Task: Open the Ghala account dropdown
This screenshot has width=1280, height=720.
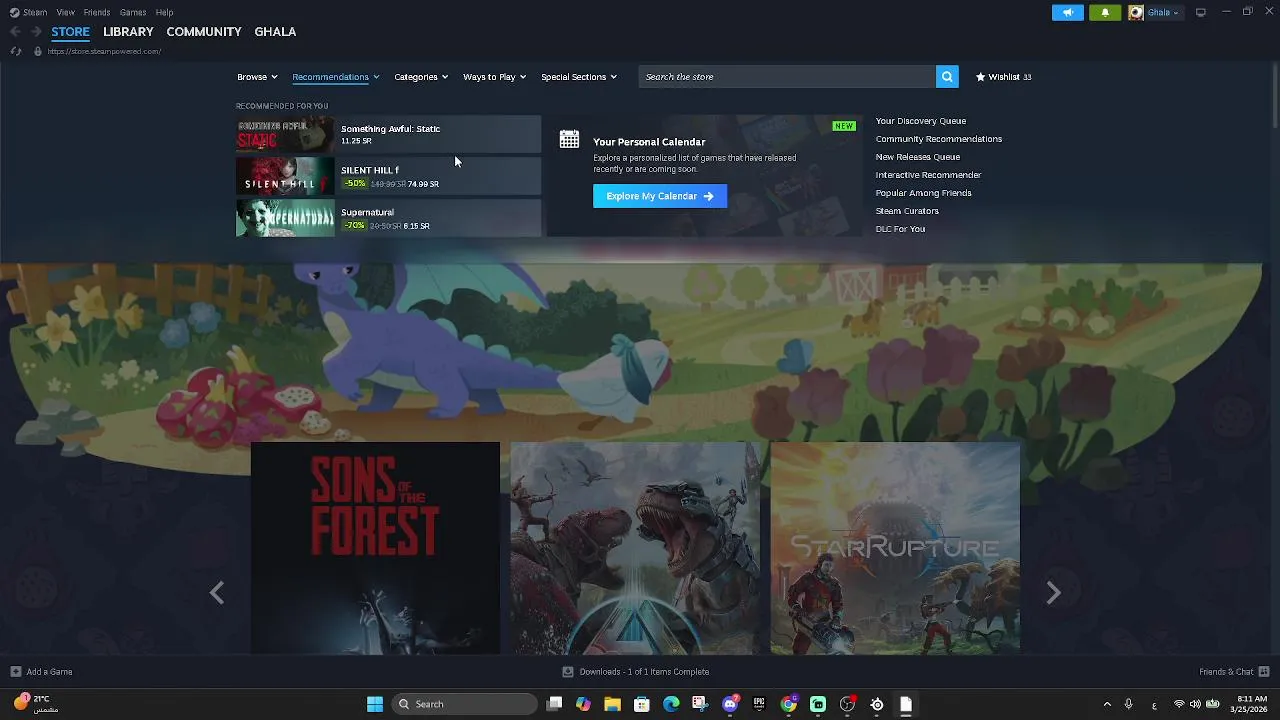Action: (x=1163, y=12)
